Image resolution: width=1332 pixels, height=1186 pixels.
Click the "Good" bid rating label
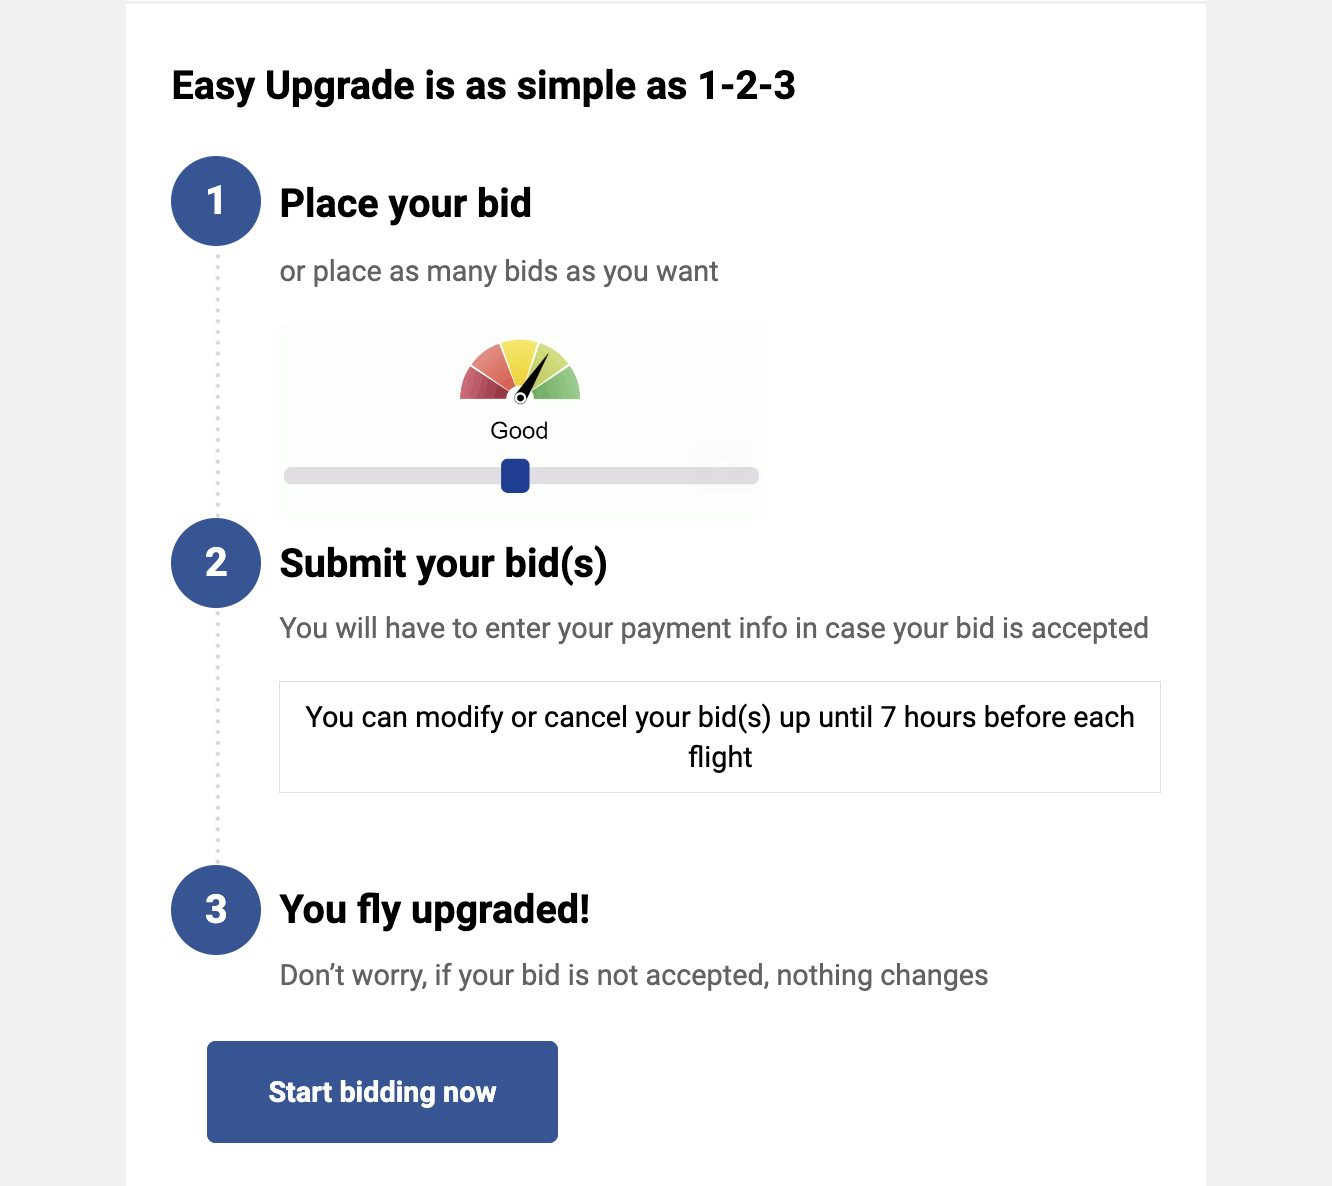pyautogui.click(x=519, y=431)
